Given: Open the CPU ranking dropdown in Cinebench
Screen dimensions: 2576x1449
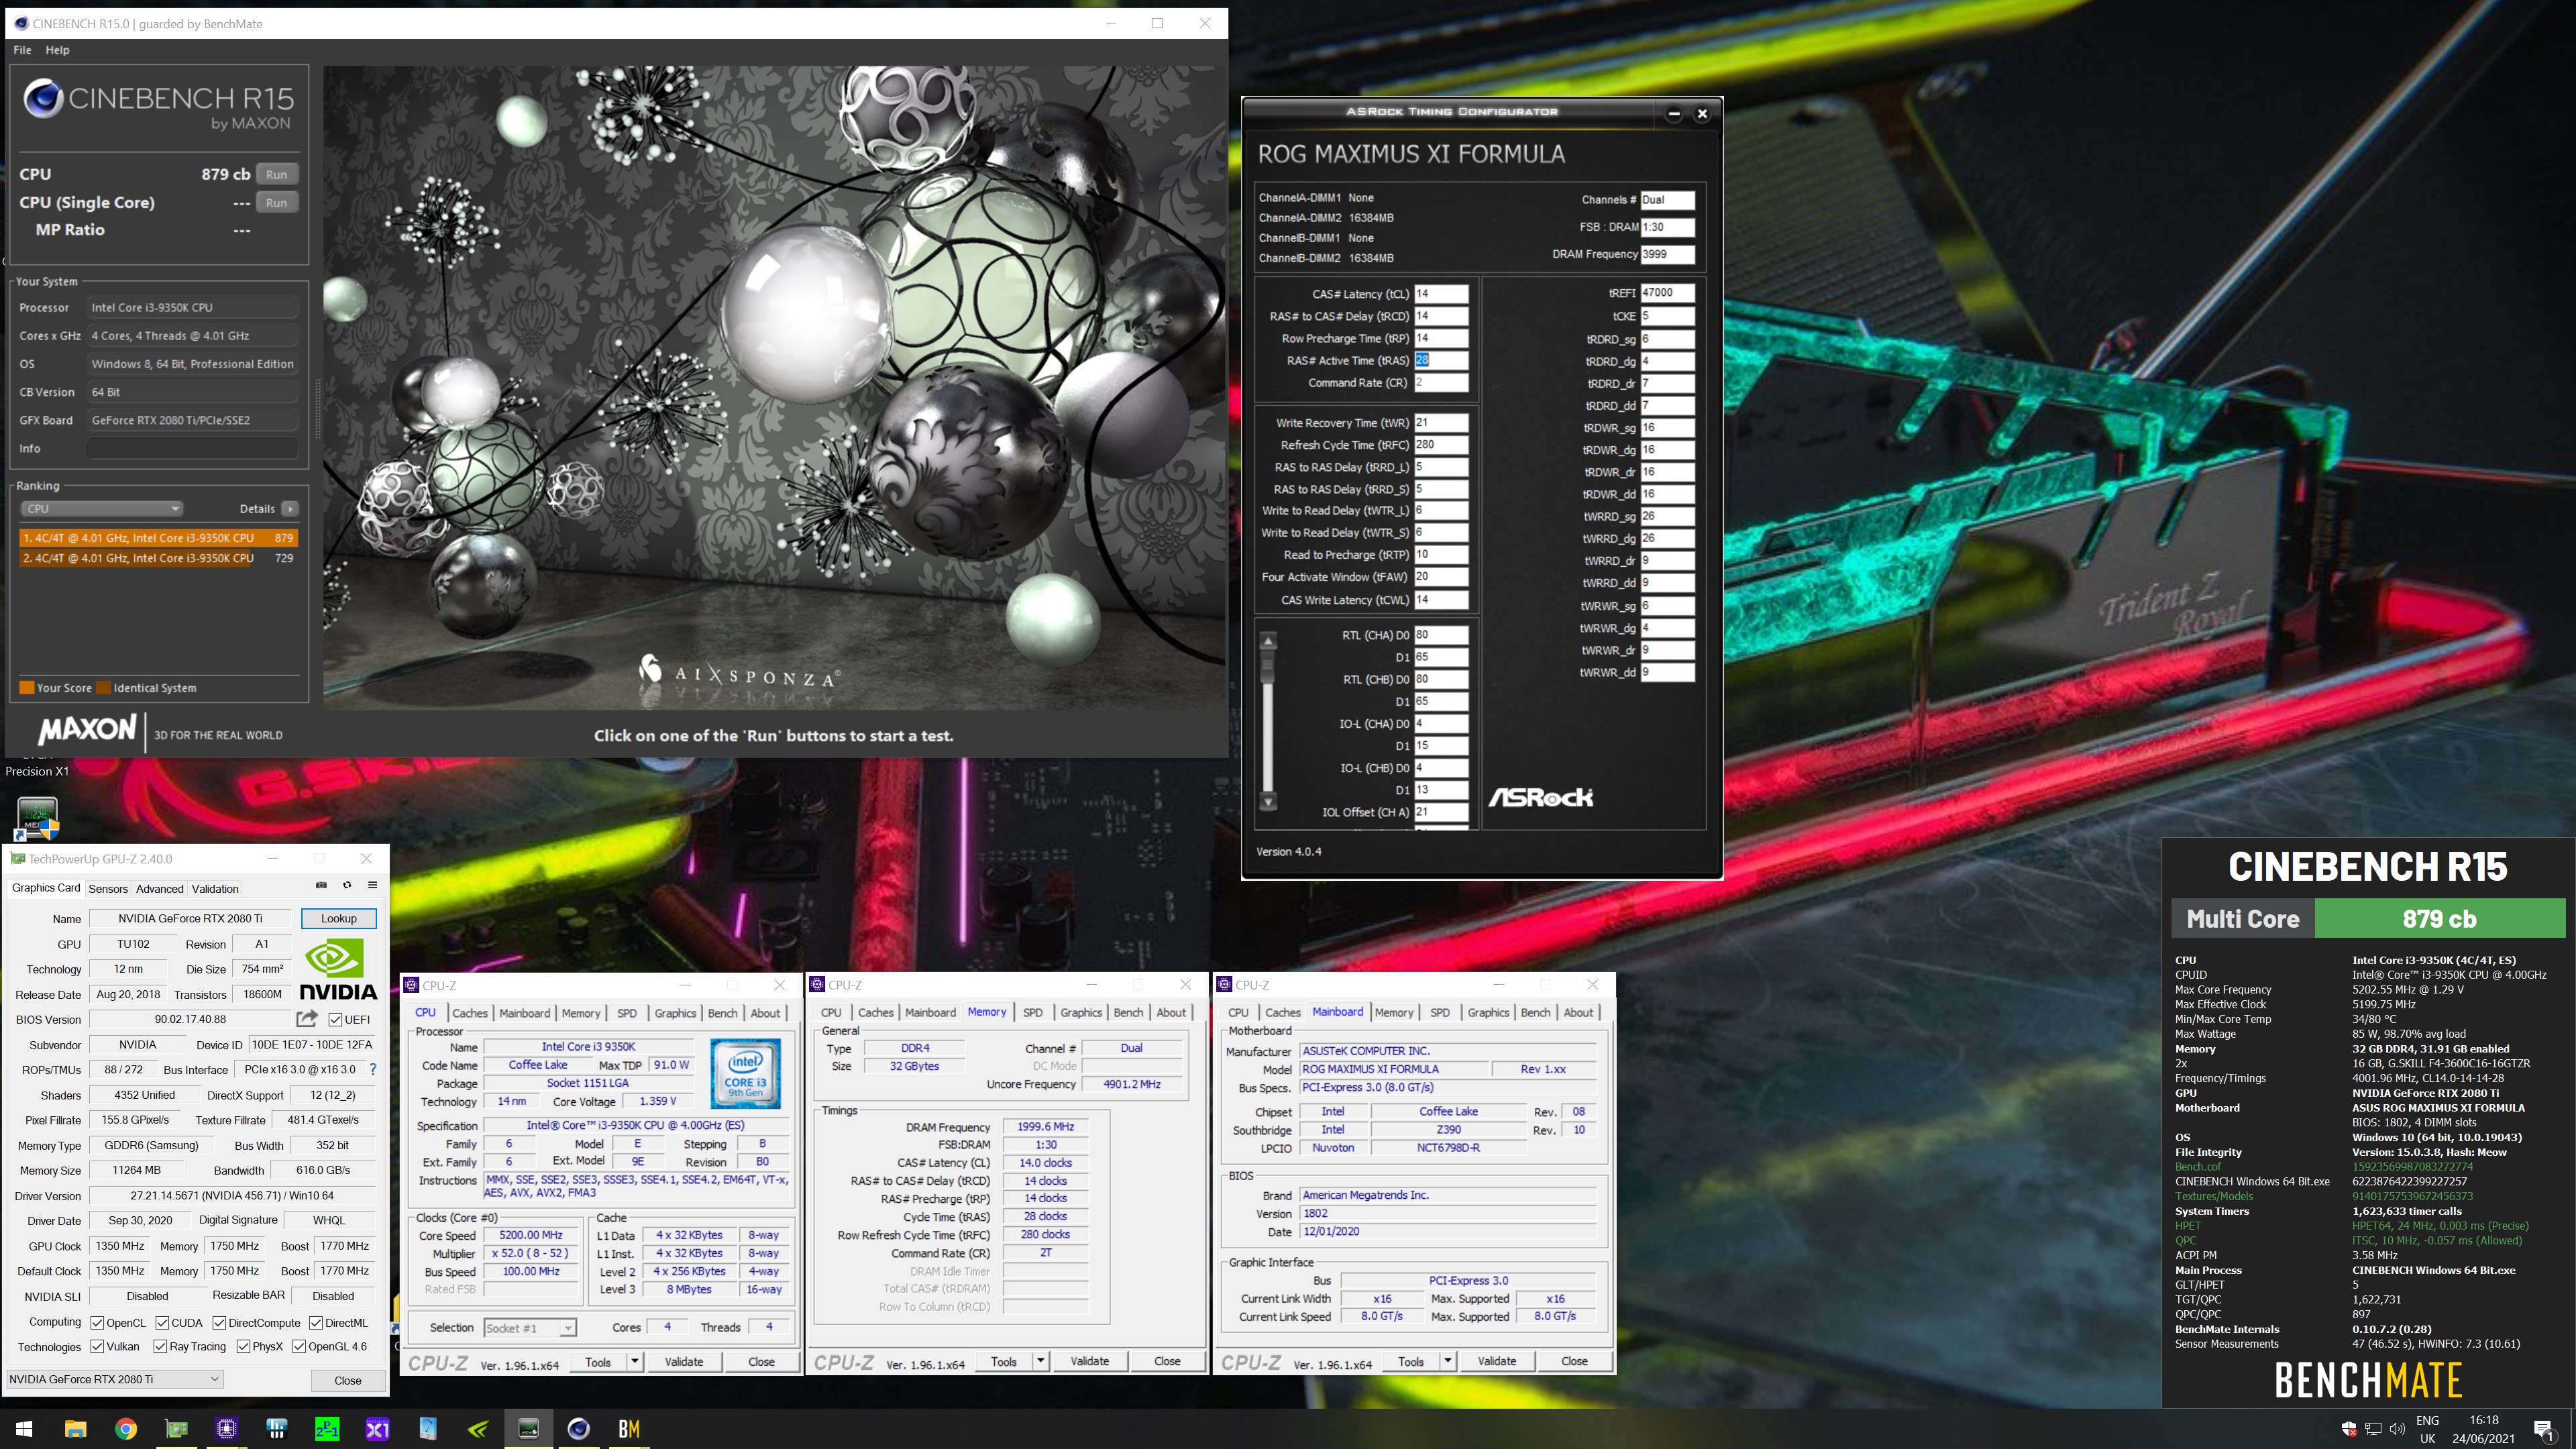Looking at the screenshot, I should (101, 509).
